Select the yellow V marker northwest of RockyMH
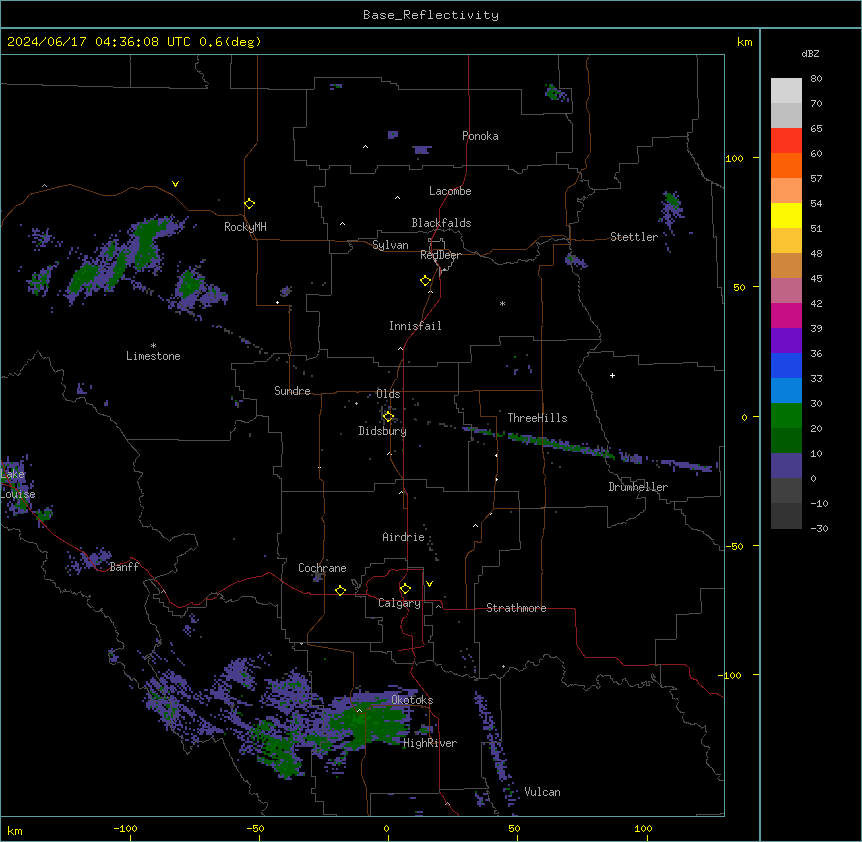Viewport: 862px width, 842px height. tap(175, 184)
